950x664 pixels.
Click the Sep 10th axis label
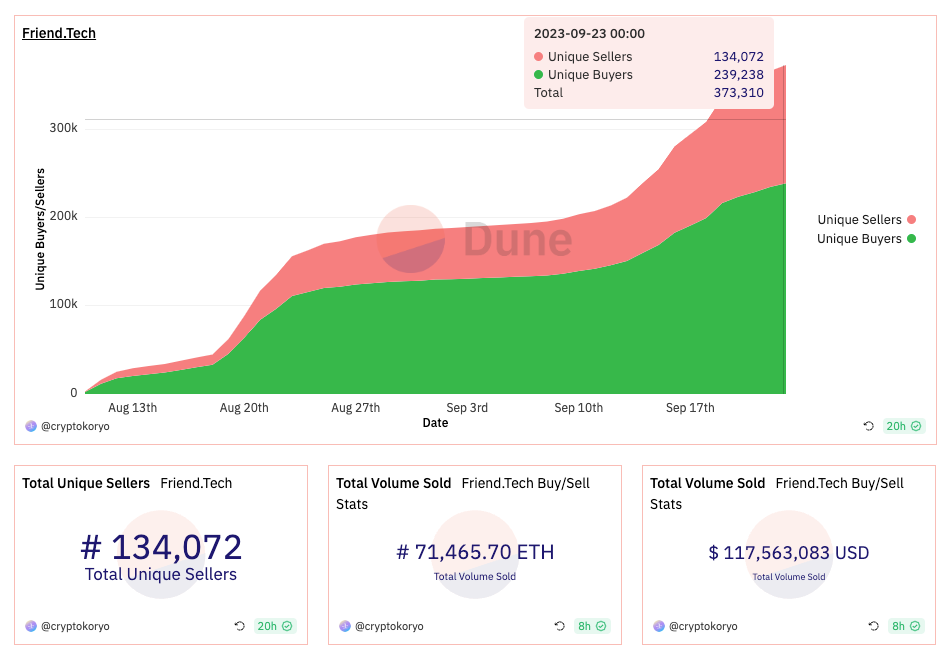(x=579, y=408)
